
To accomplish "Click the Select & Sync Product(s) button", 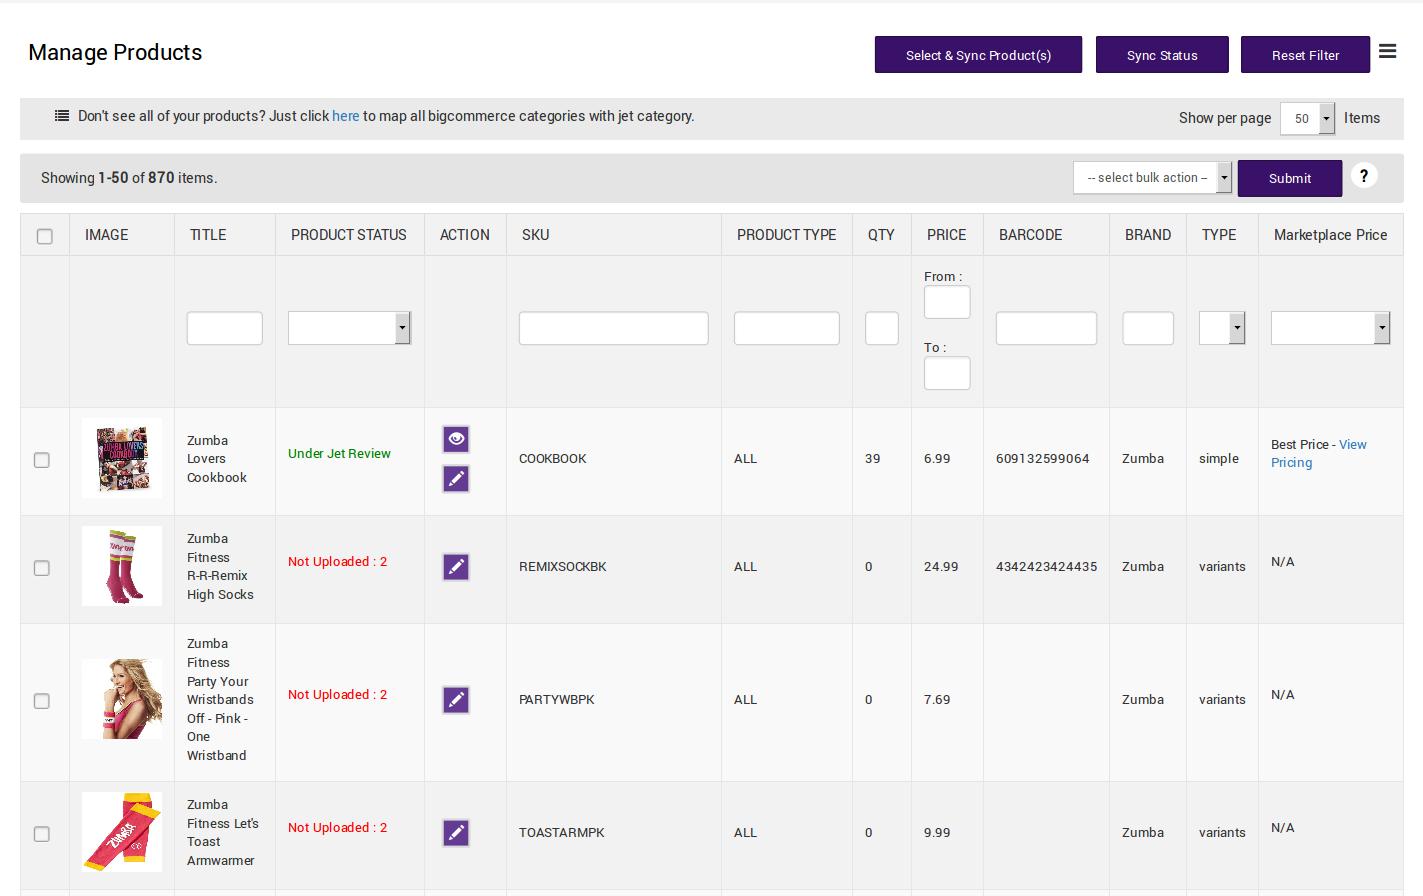I will click(978, 55).
